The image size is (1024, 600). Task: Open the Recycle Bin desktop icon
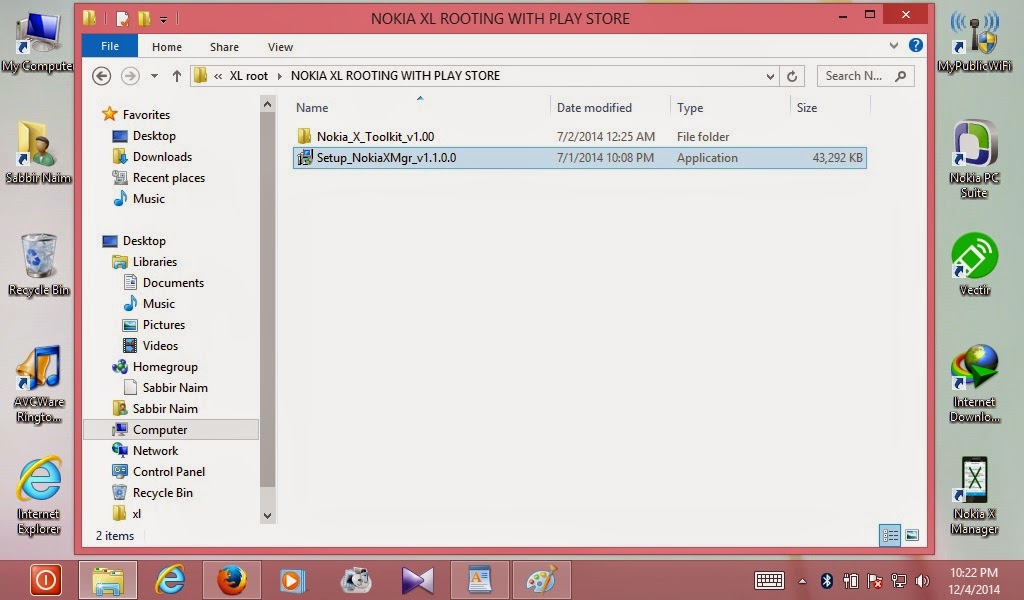point(39,265)
